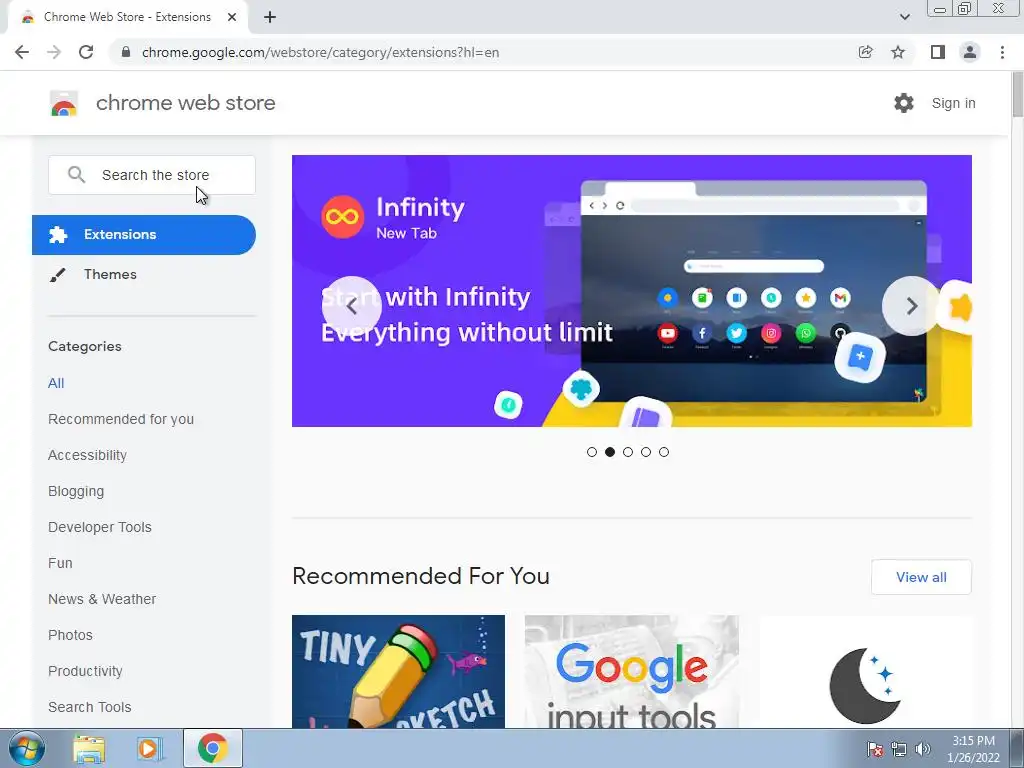The image size is (1024, 768).
Task: Reload the Chrome Web Store page
Action: [86, 52]
